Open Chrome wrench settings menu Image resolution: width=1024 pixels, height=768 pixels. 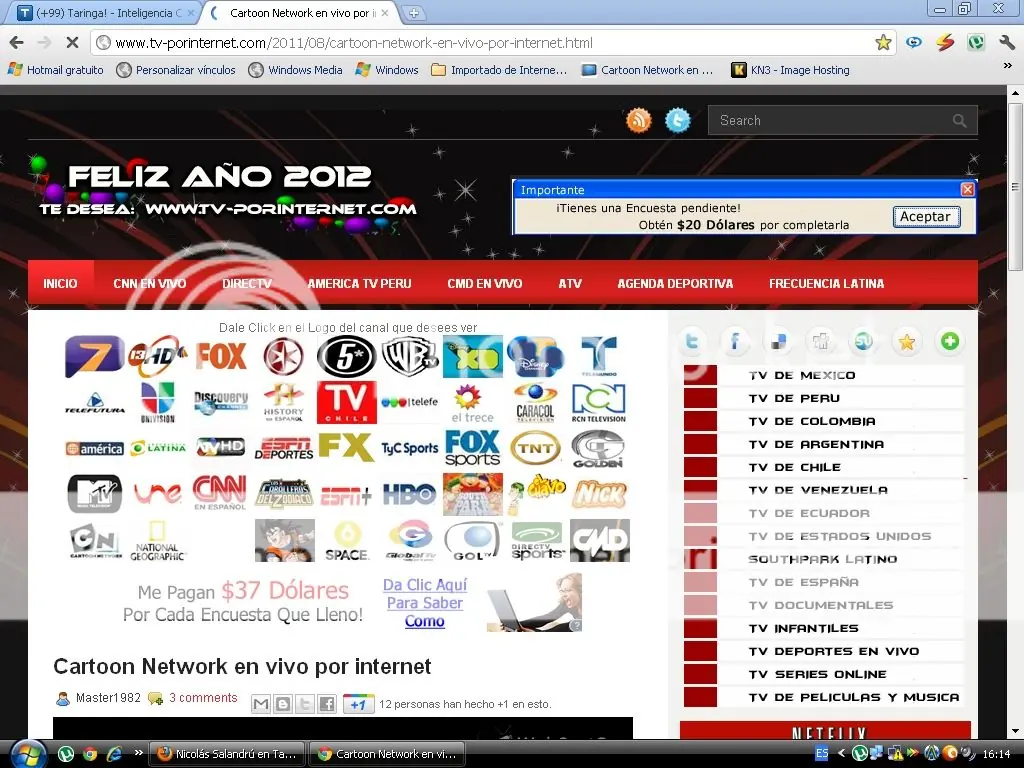[x=1006, y=43]
